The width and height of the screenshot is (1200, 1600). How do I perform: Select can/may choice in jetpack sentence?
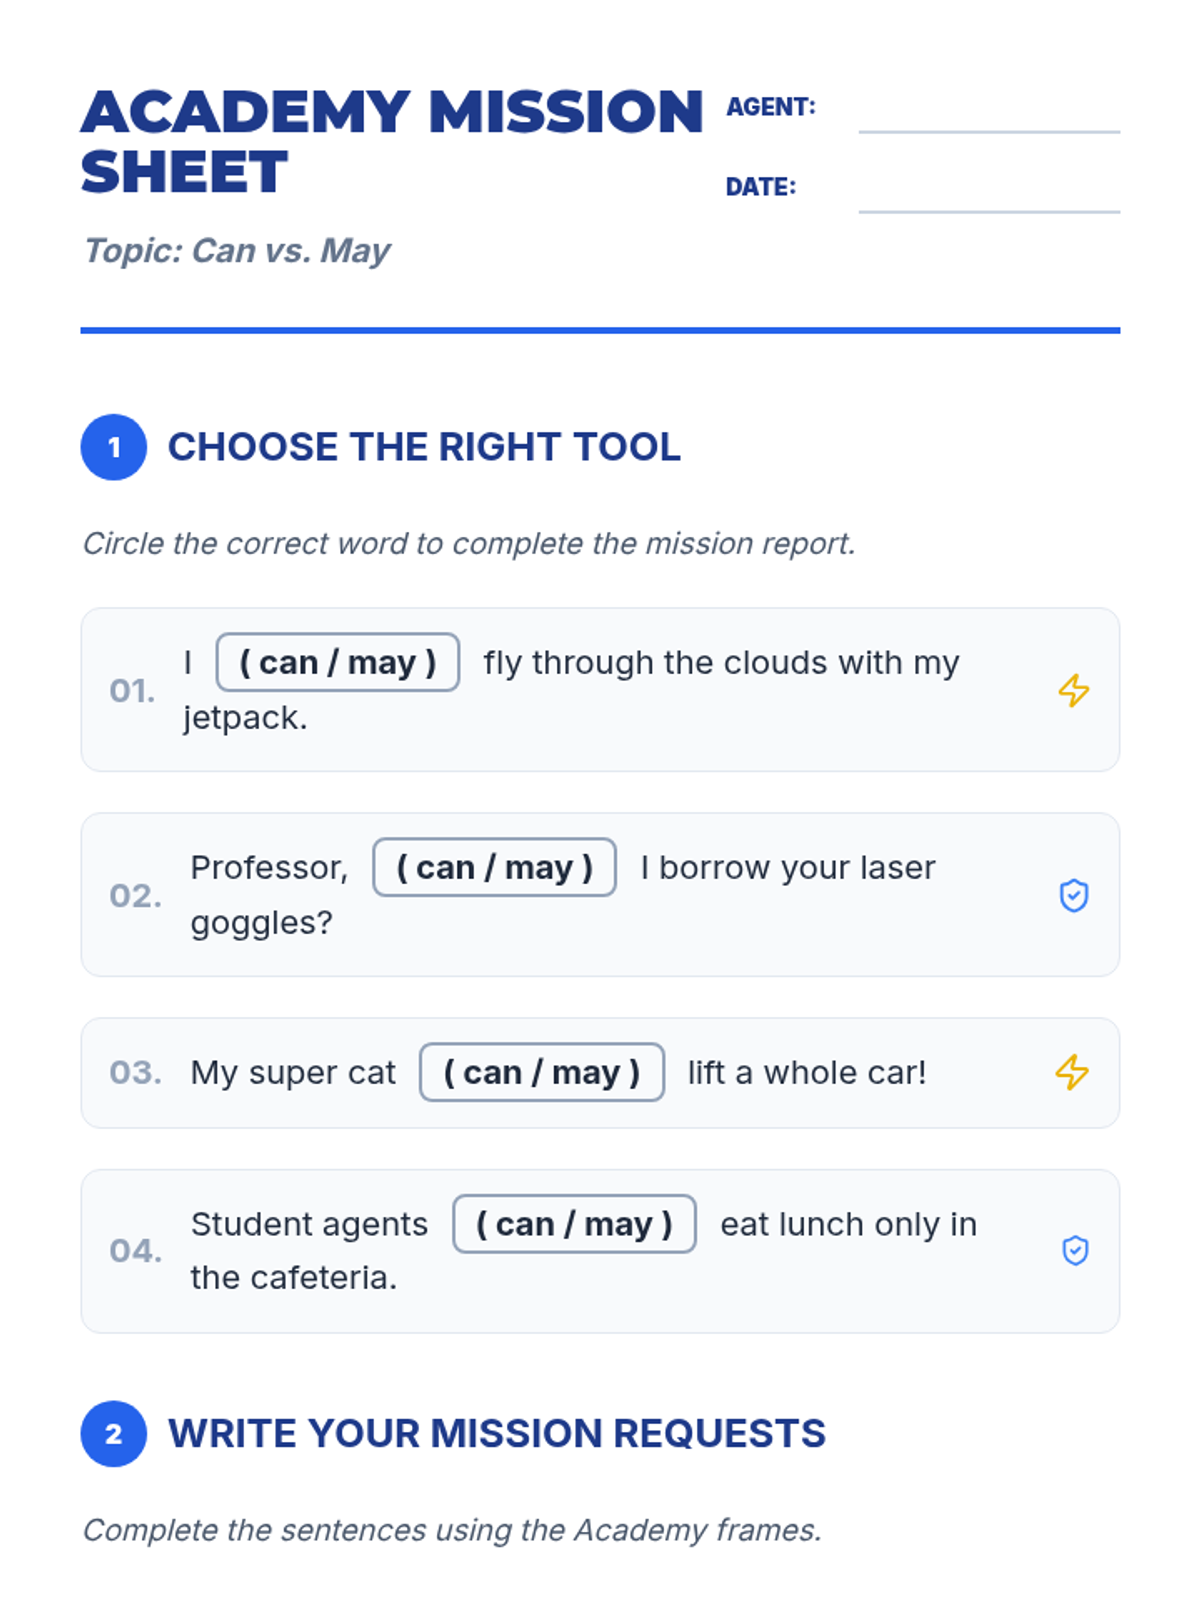pyautogui.click(x=338, y=662)
